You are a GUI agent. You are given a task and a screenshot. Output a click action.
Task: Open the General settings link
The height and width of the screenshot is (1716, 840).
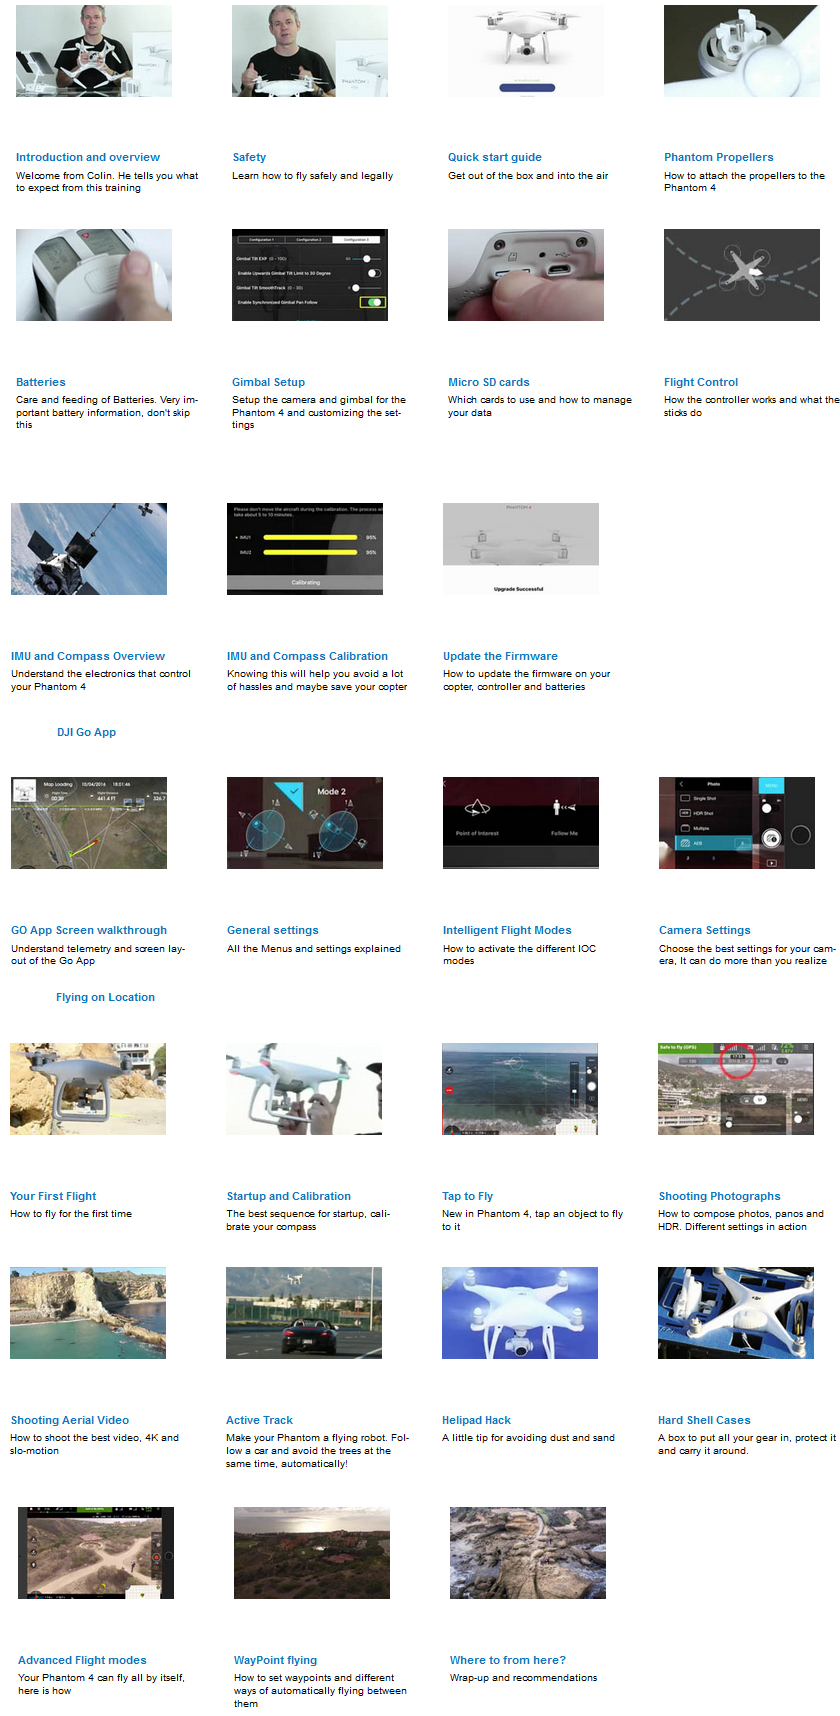(273, 930)
